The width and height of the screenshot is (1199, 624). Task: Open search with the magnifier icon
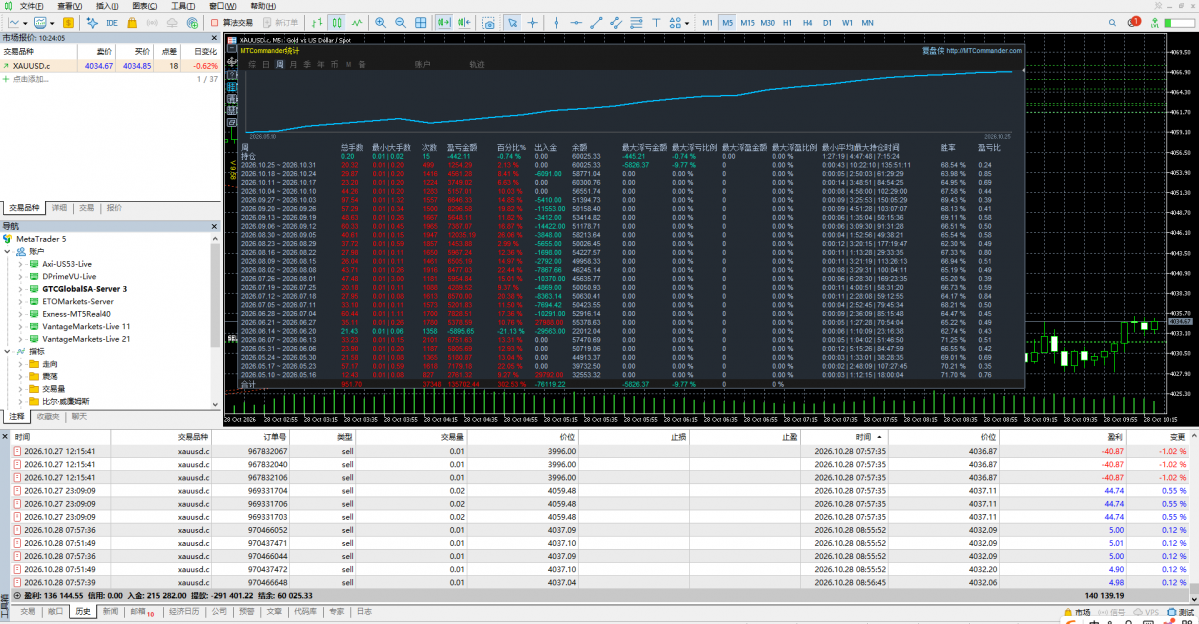tap(1113, 23)
